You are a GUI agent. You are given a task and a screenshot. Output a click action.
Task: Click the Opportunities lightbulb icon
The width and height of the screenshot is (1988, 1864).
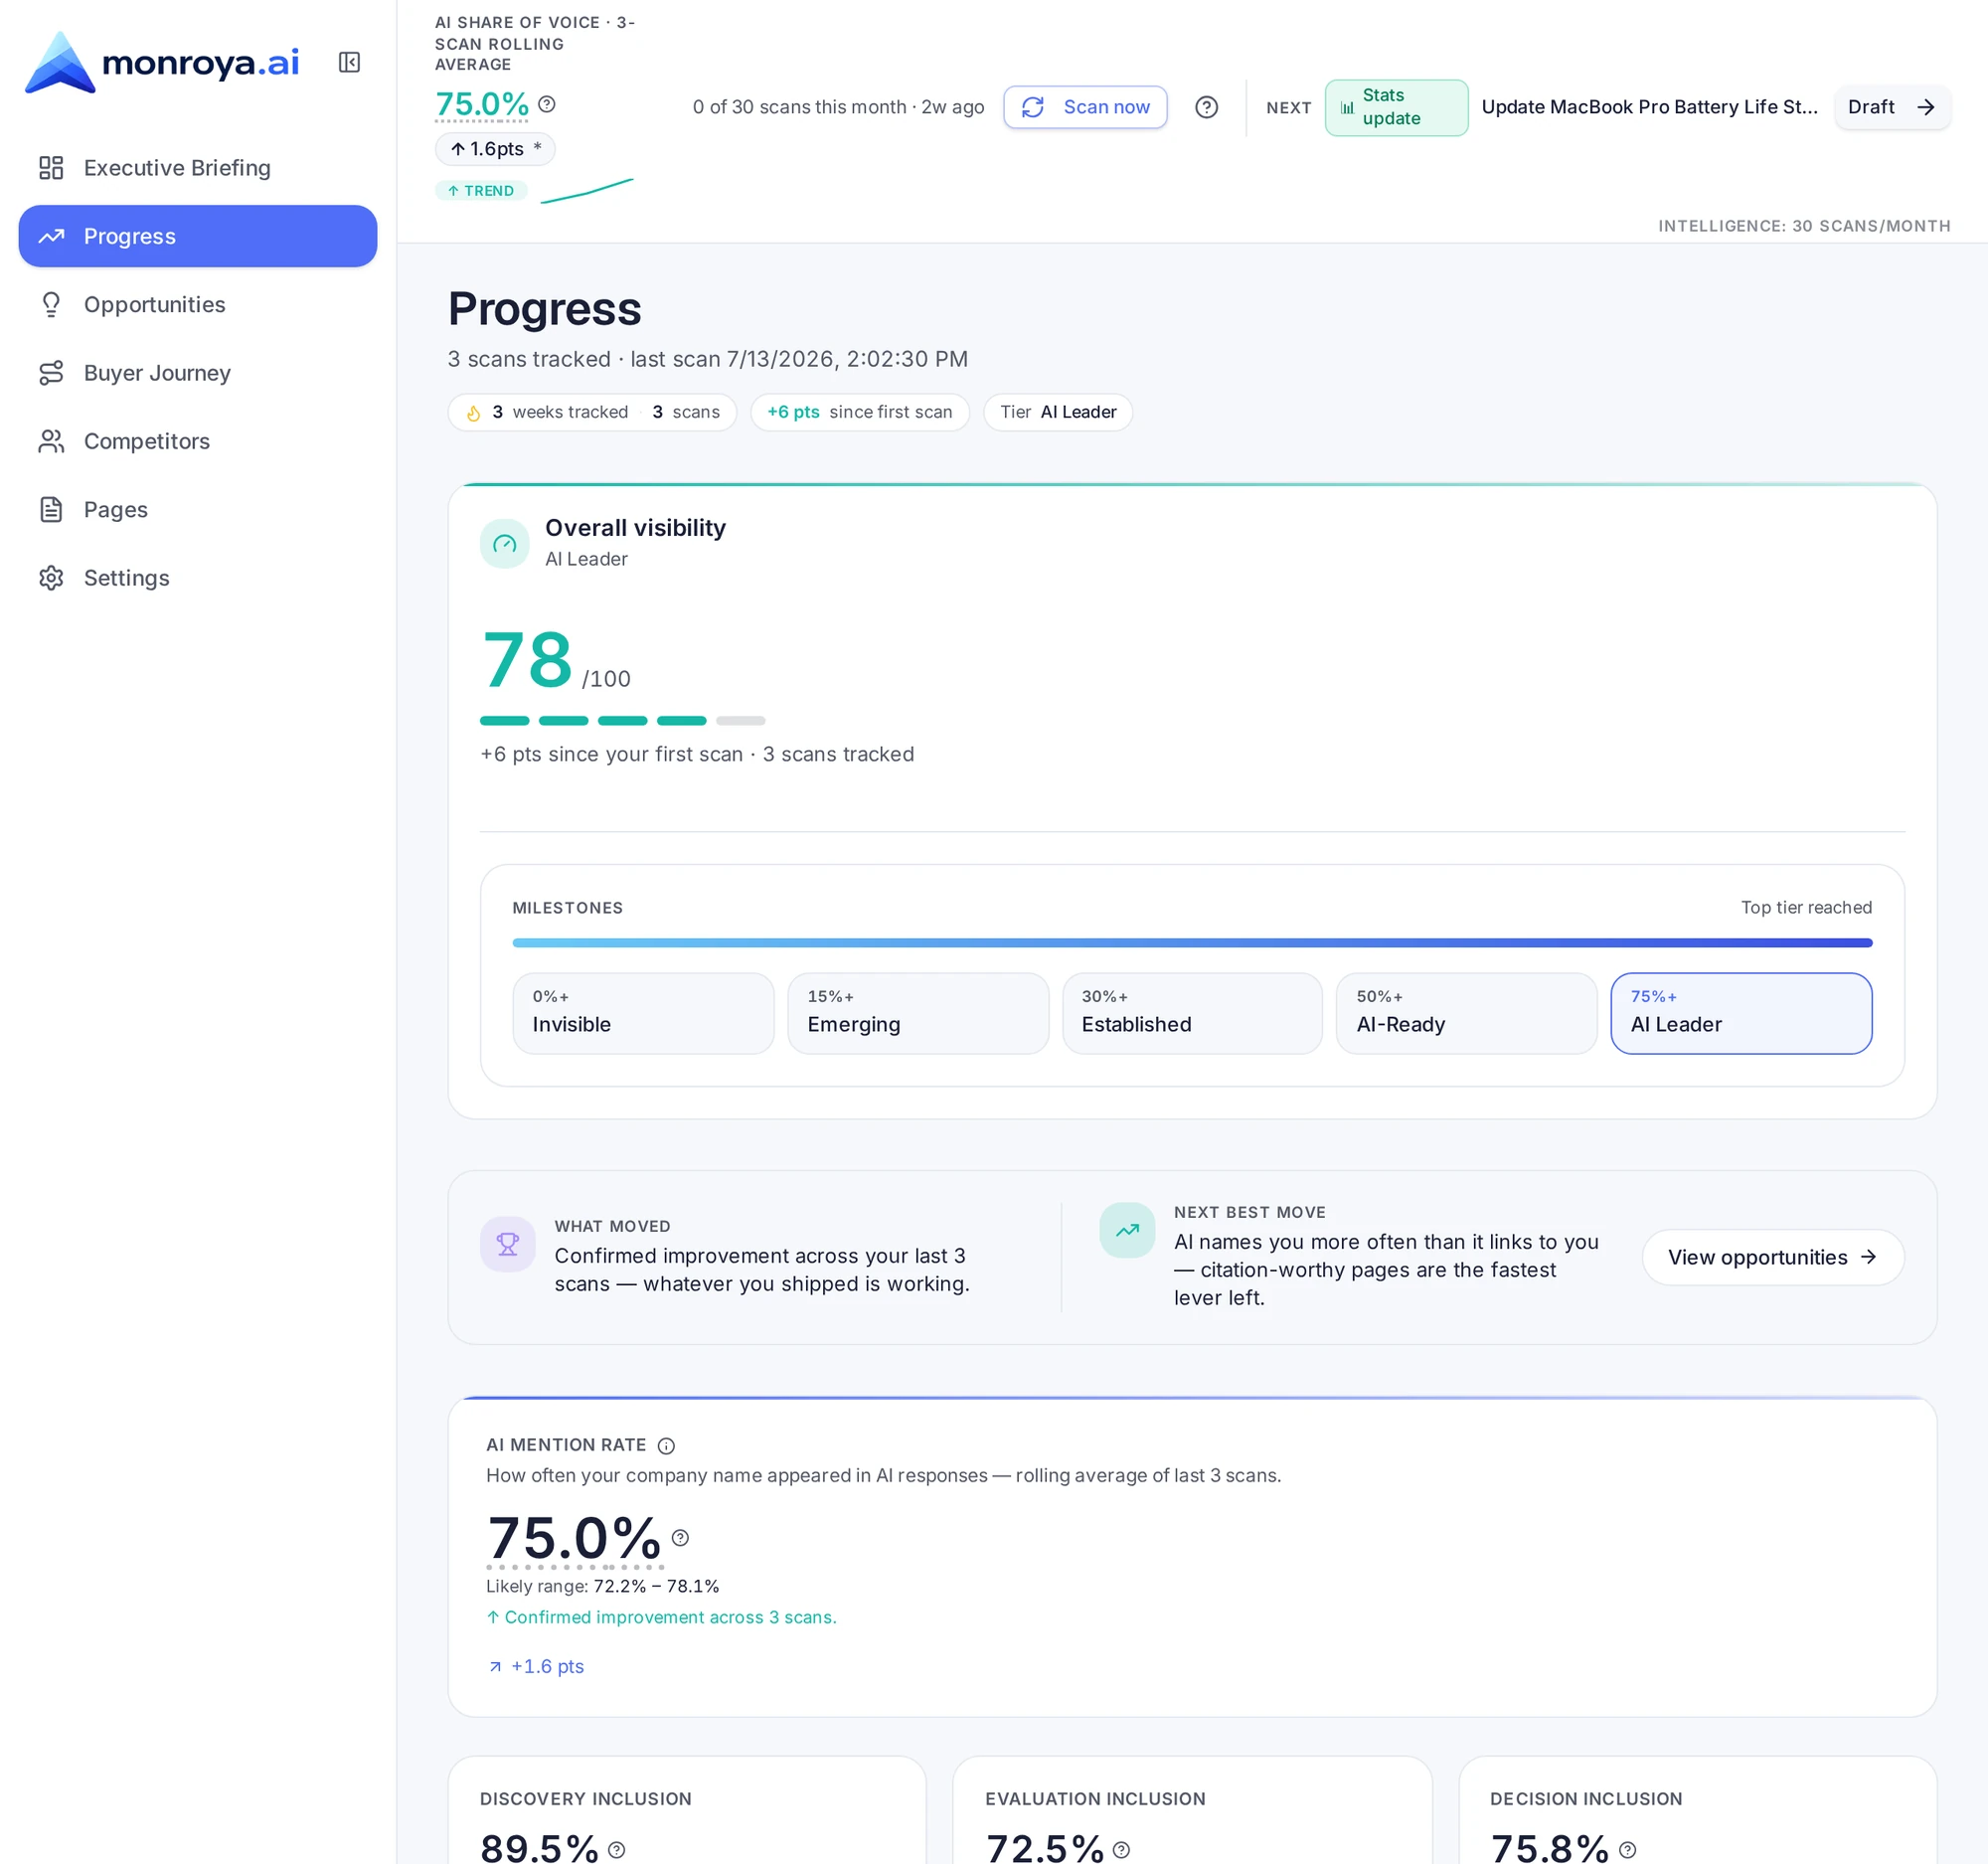(x=51, y=304)
